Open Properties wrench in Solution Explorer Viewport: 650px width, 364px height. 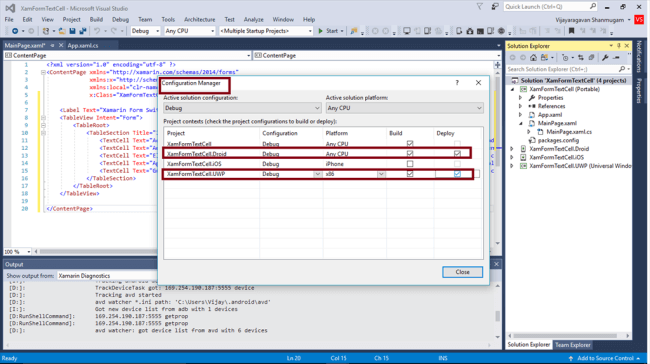pyautogui.click(x=605, y=58)
